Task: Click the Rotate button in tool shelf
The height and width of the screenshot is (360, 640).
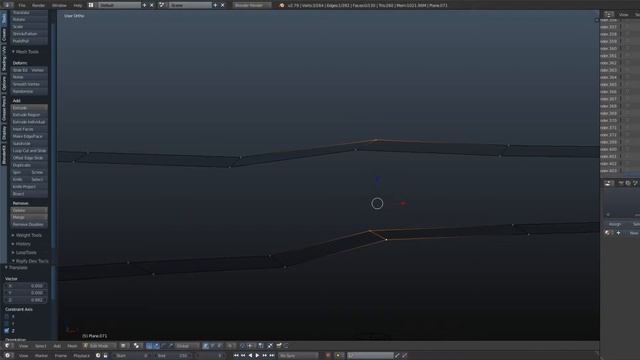Action: [x=29, y=20]
